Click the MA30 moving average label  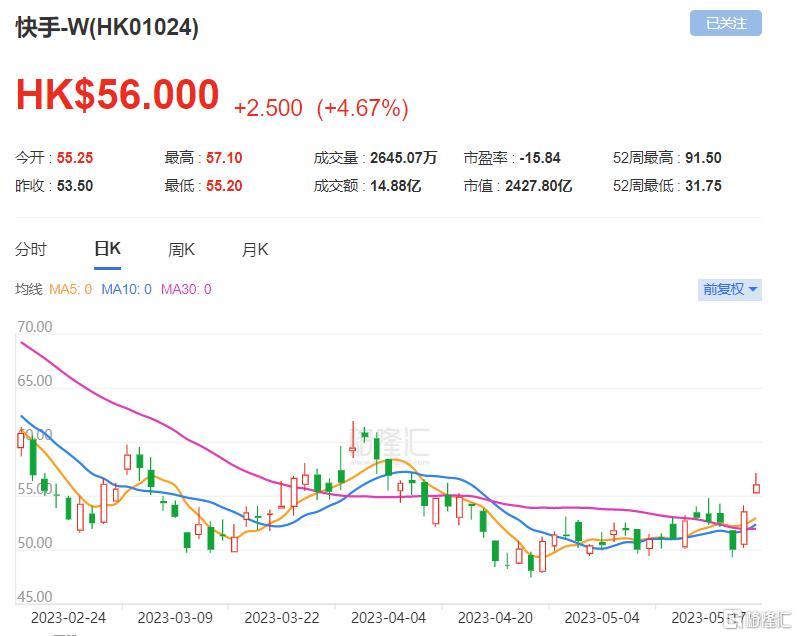(x=186, y=290)
